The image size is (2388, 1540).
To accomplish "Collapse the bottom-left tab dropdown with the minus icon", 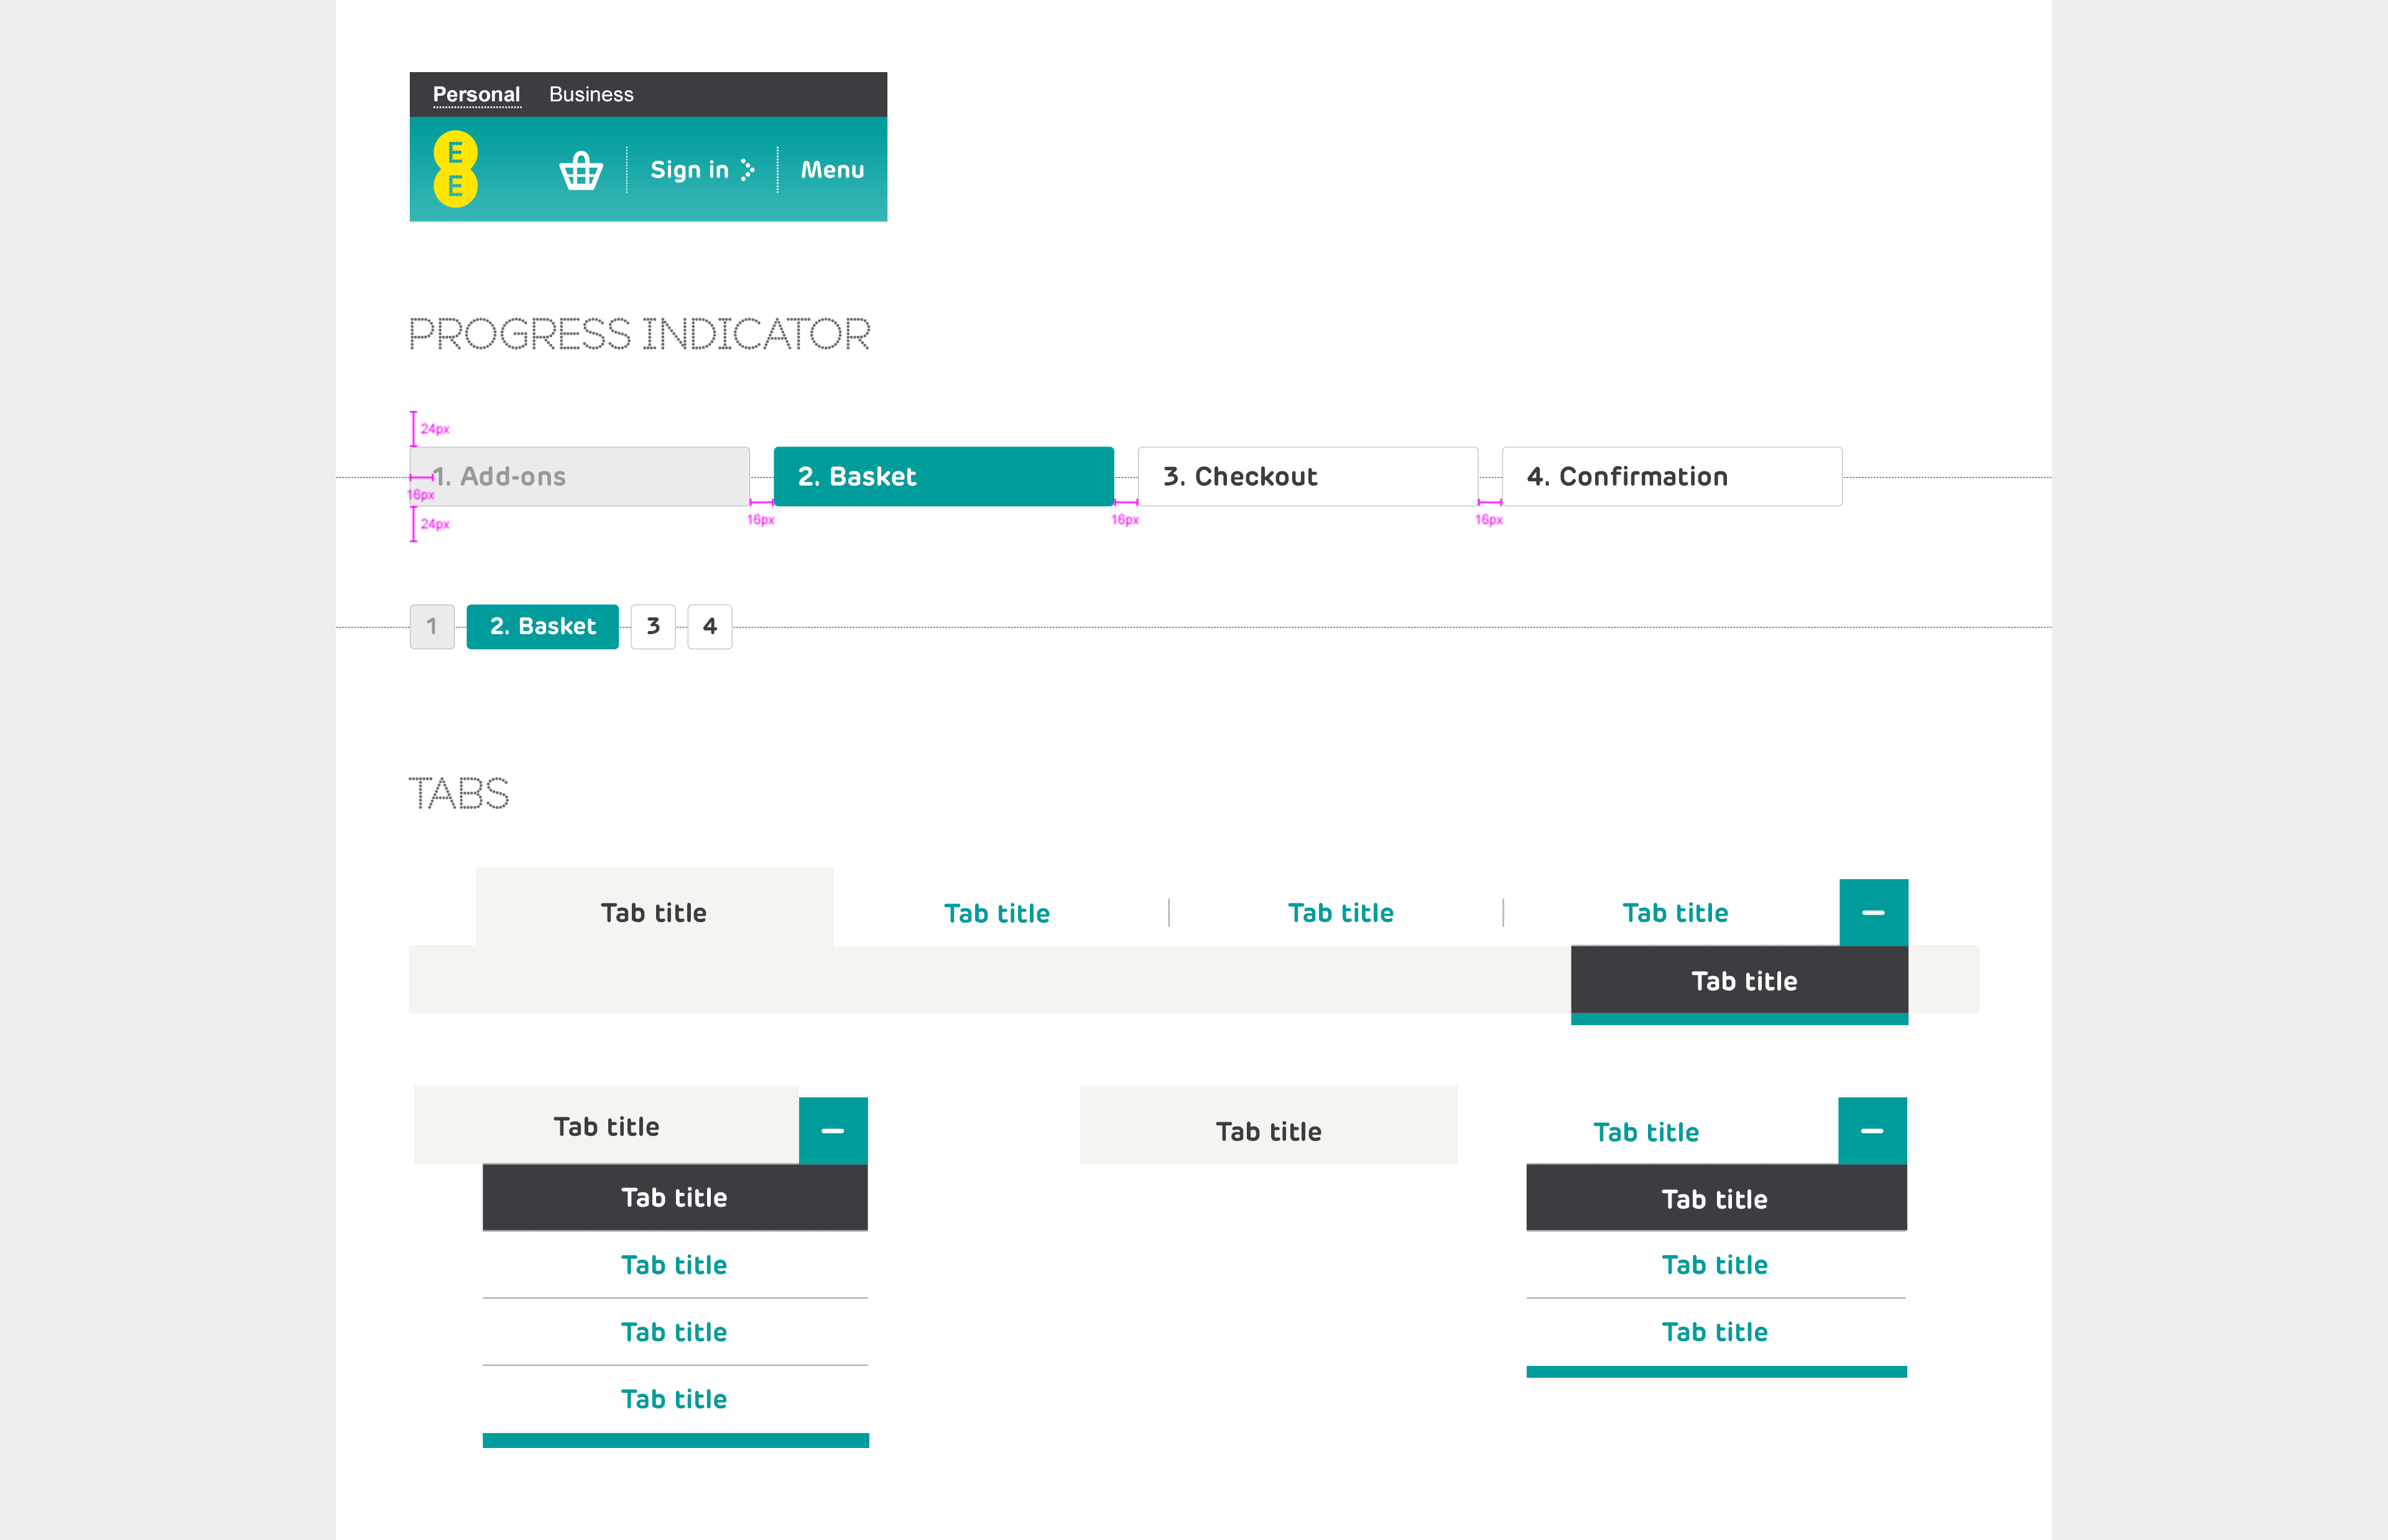I will pos(832,1130).
